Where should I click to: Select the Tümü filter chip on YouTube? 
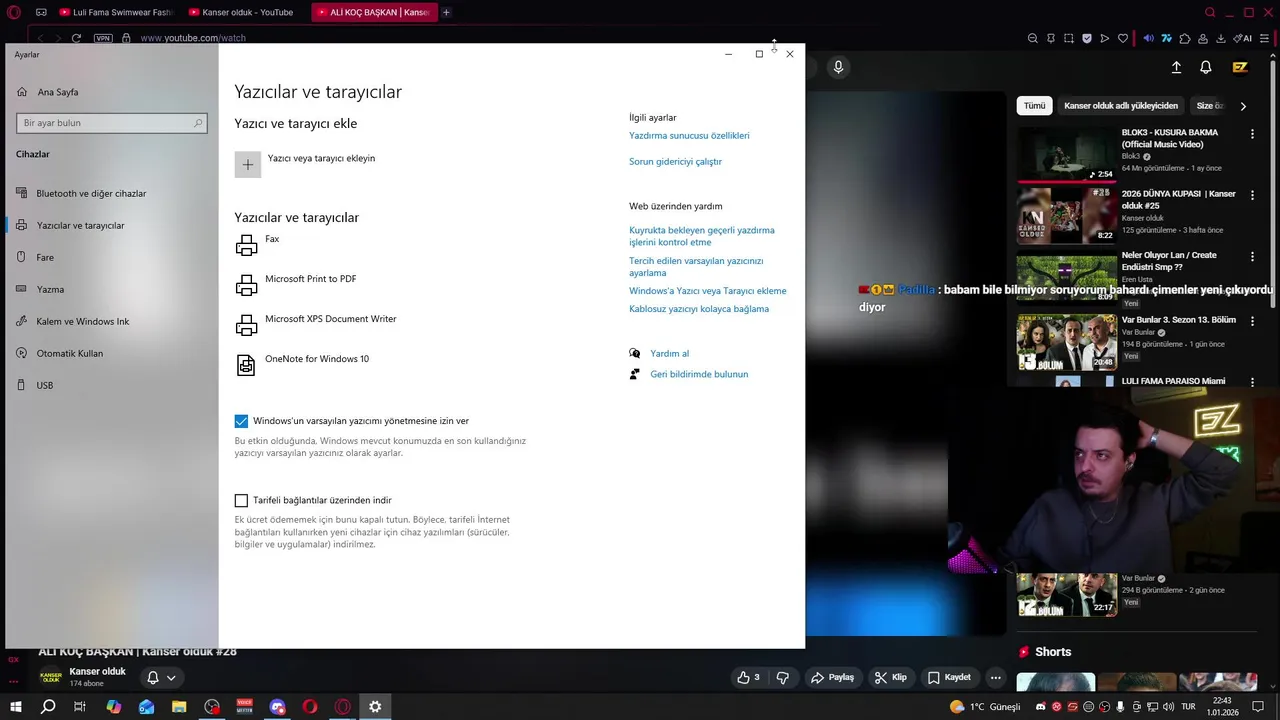1034,106
